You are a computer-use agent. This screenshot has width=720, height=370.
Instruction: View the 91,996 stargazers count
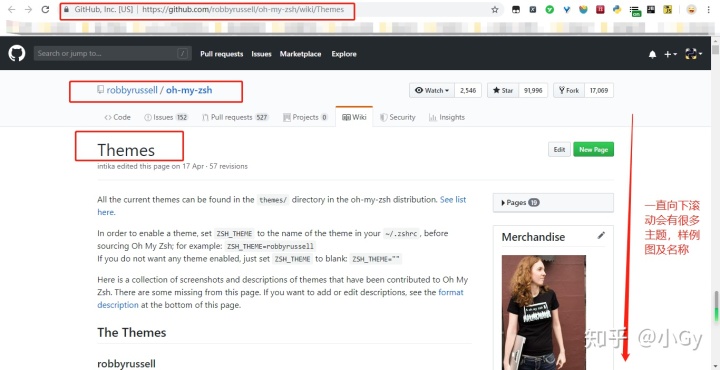(533, 90)
